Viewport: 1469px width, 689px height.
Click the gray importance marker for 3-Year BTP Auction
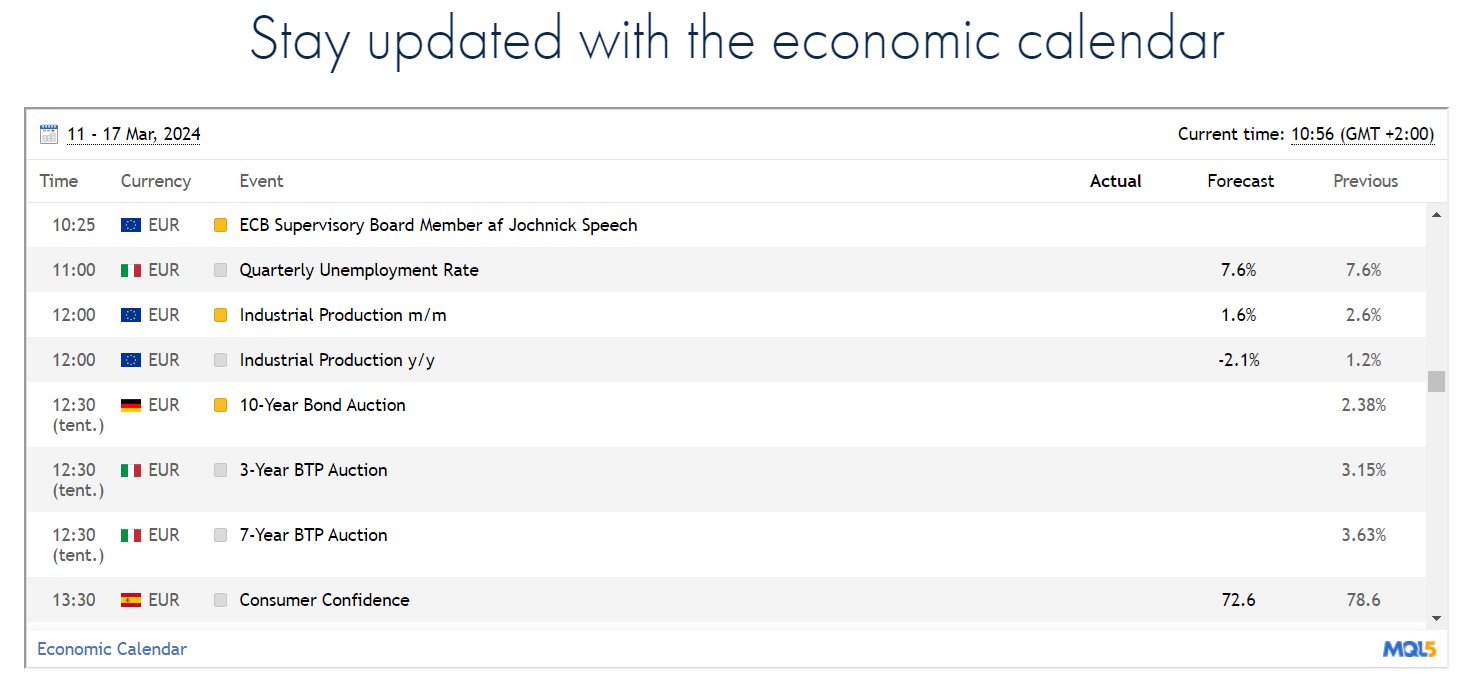point(221,470)
